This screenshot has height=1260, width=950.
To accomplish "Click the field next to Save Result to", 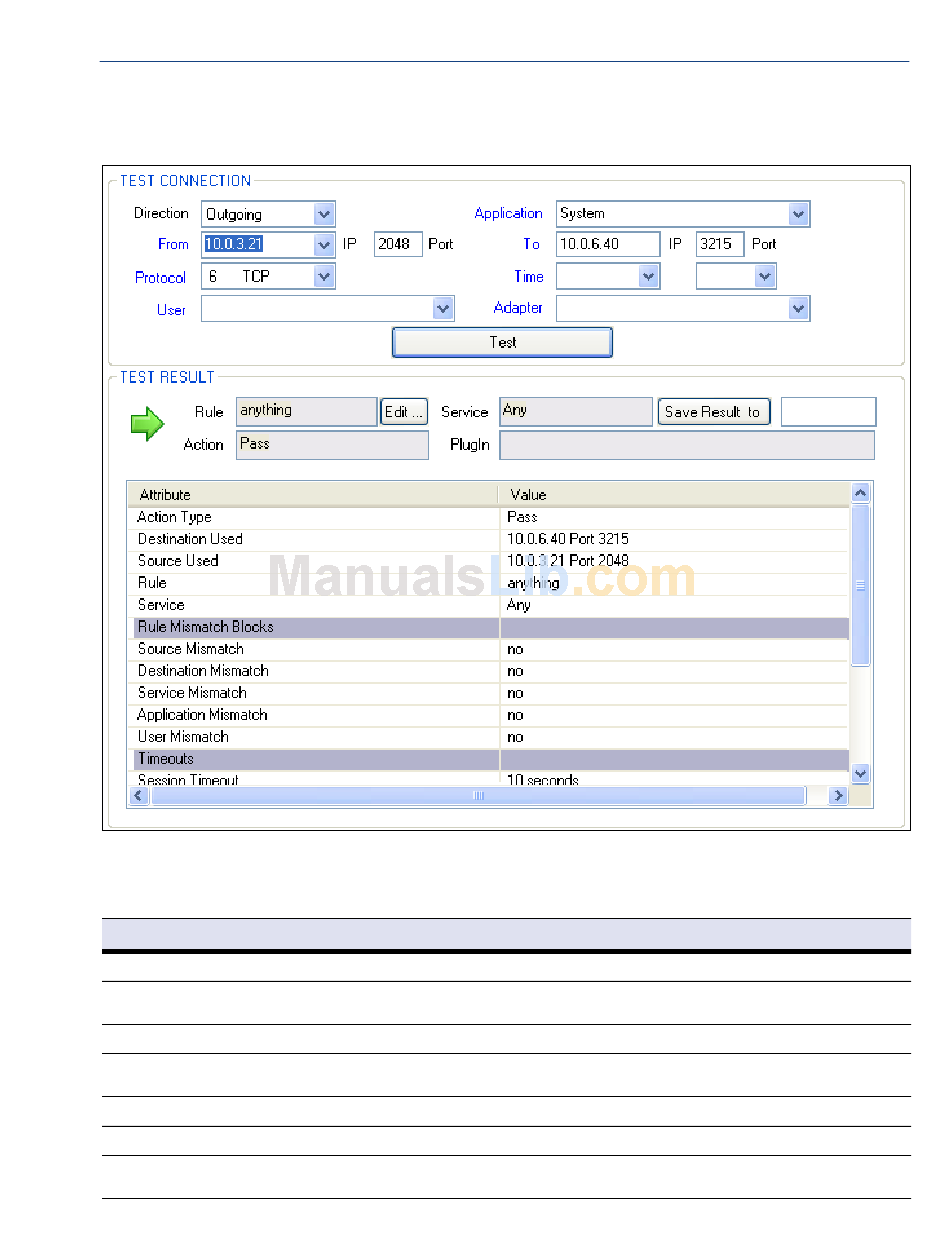I will point(828,412).
